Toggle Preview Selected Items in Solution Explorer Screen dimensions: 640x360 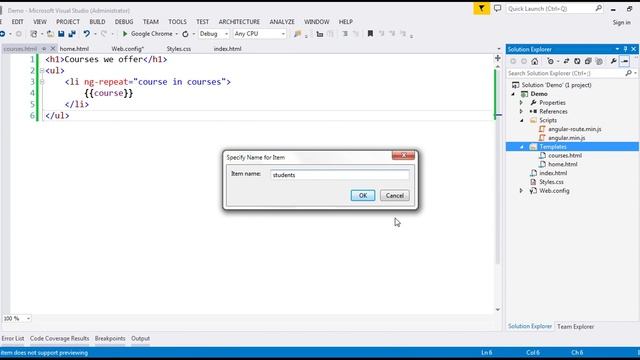pos(625,61)
